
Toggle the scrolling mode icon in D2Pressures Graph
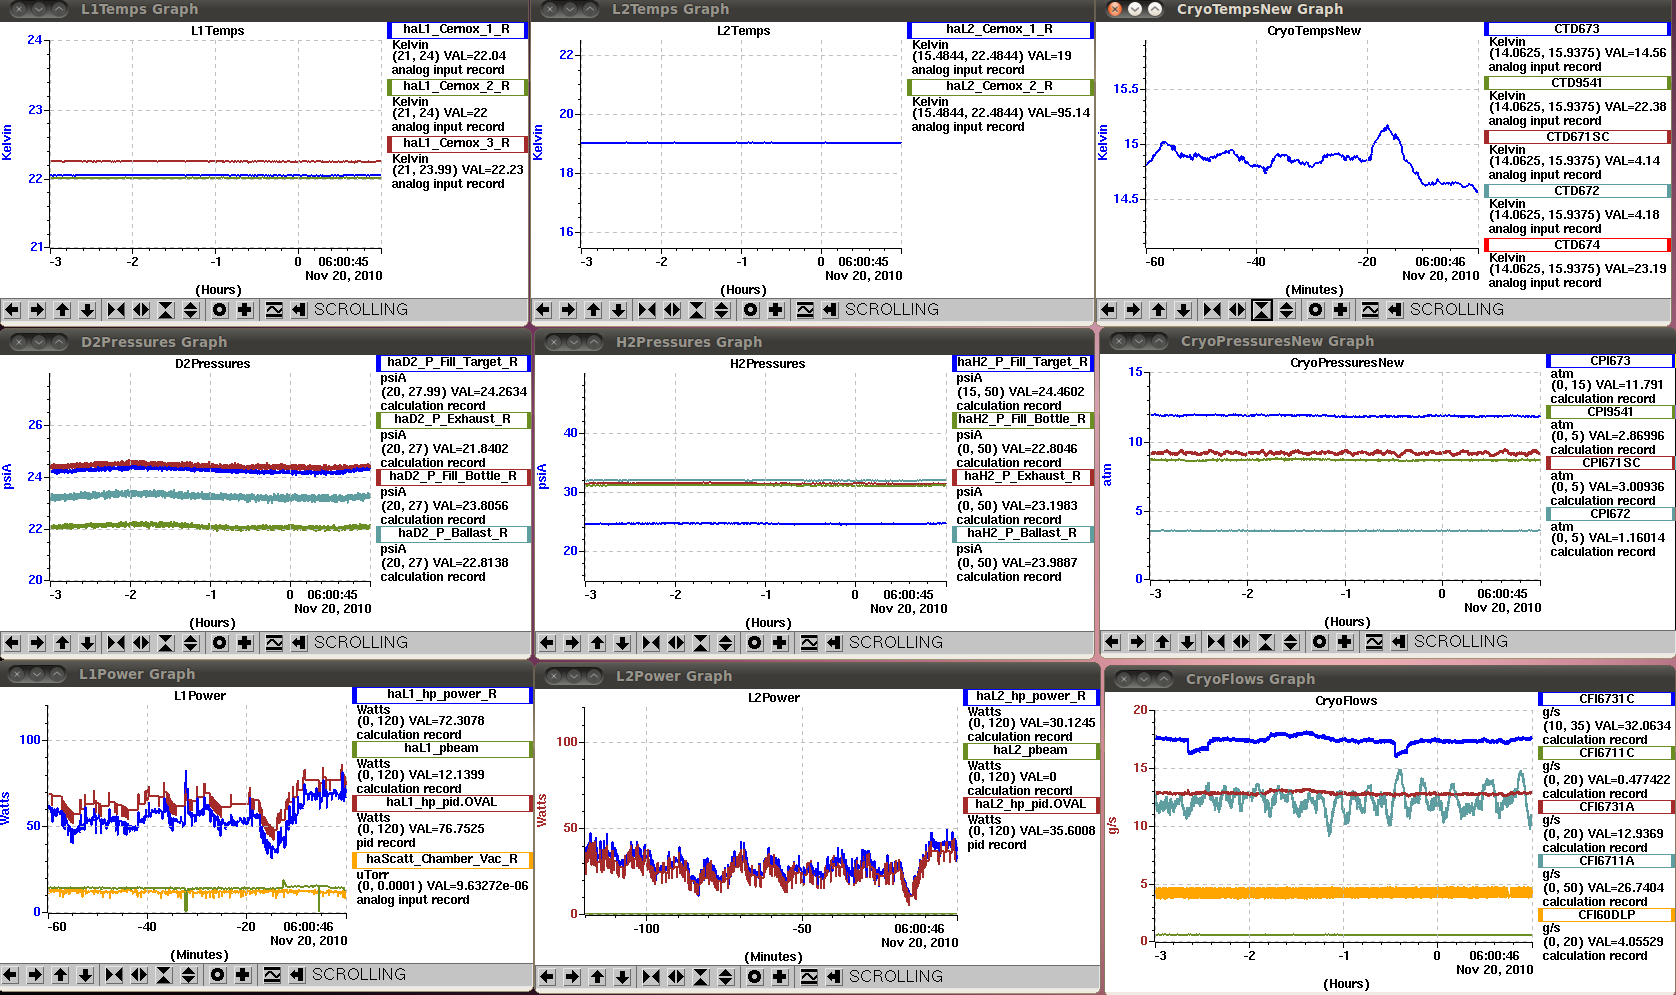pyautogui.click(x=299, y=643)
